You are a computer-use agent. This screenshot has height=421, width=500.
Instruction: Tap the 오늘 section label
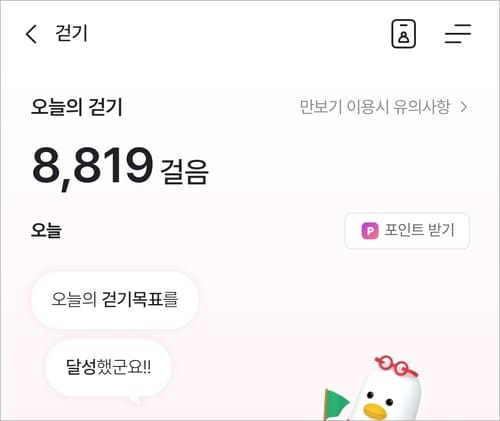tap(46, 230)
